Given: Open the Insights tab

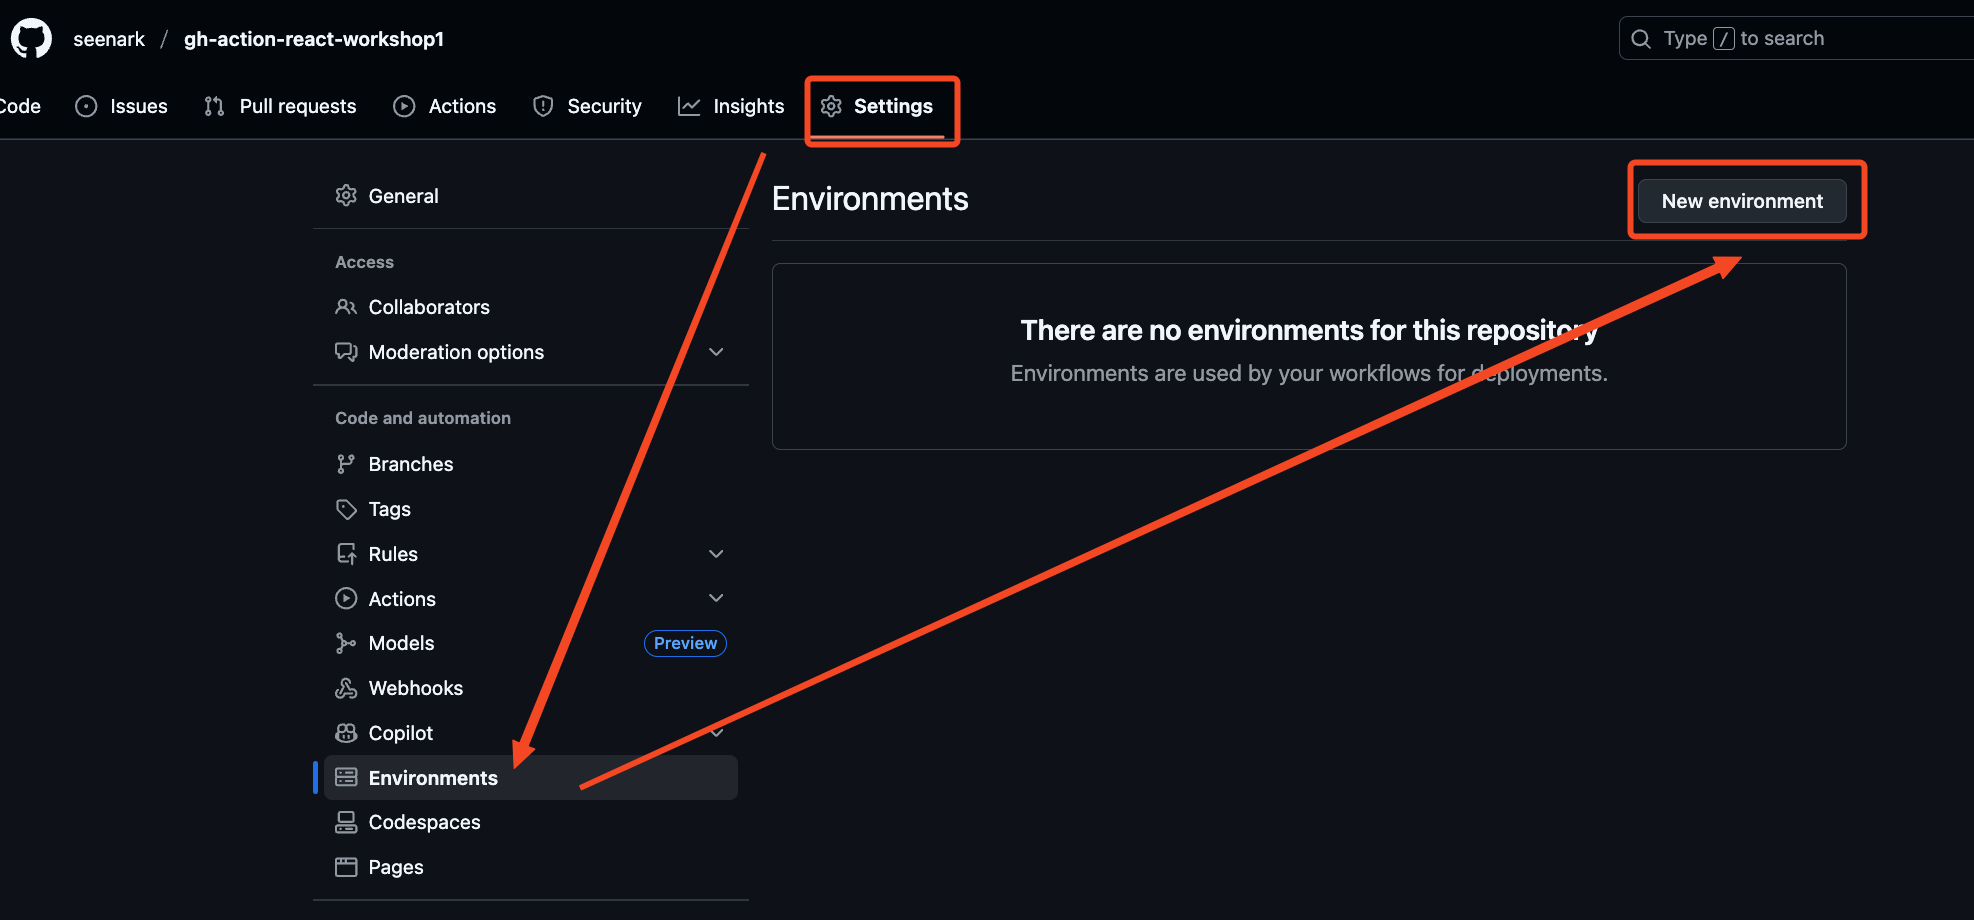Looking at the screenshot, I should tap(731, 106).
